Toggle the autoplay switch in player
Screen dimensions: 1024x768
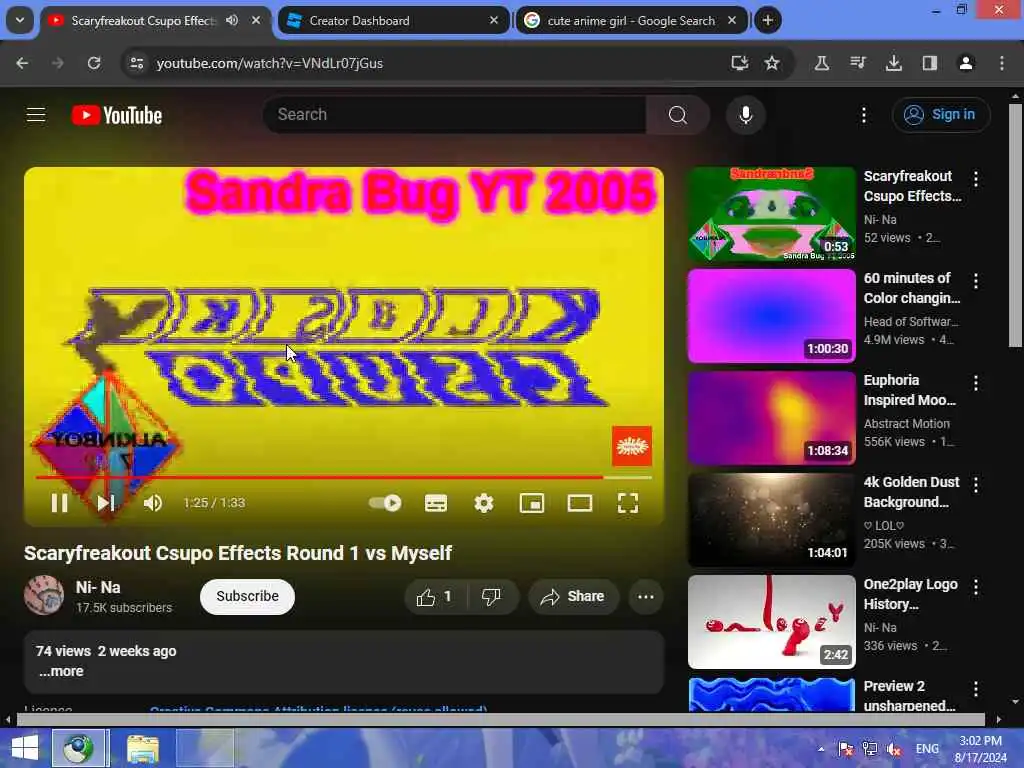click(x=385, y=503)
